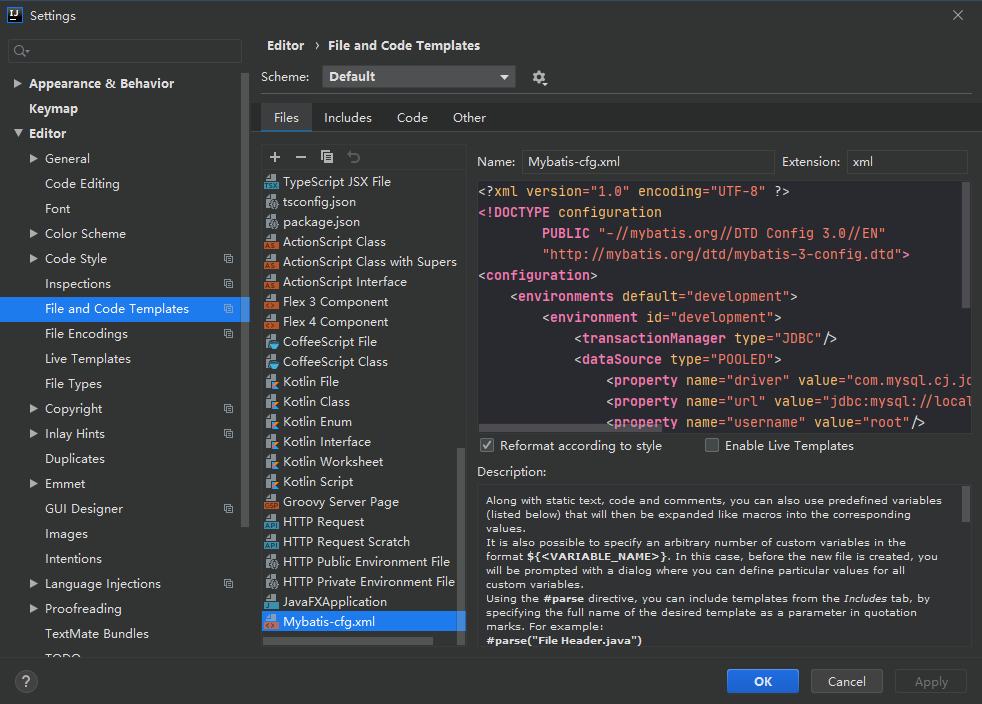Select ActionScript Interface template
The height and width of the screenshot is (704, 982).
[344, 282]
